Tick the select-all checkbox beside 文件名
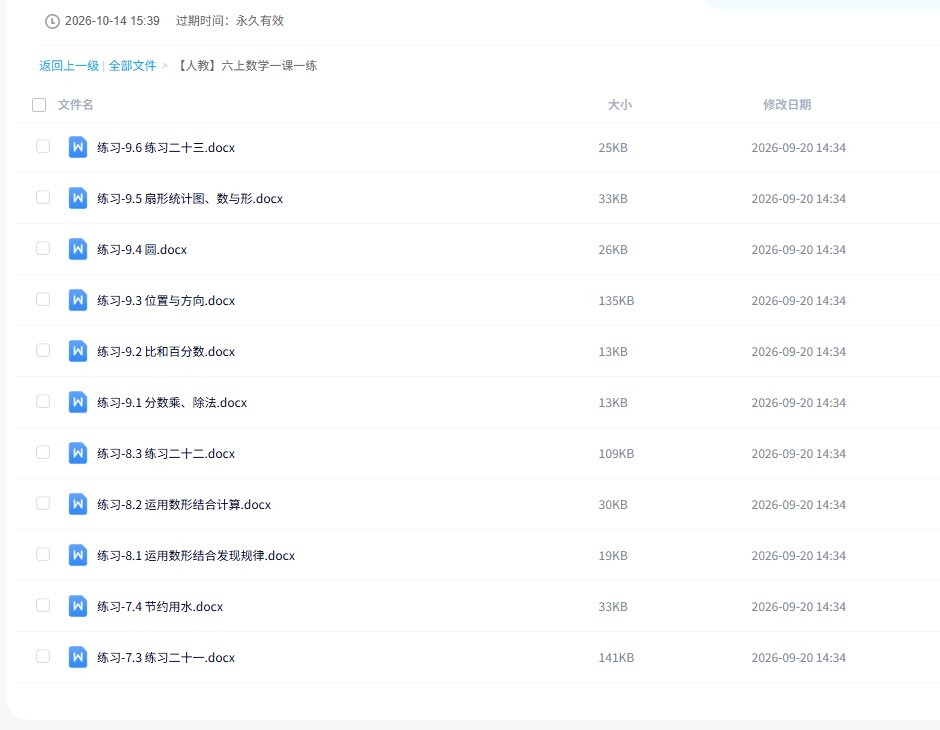Image resolution: width=940 pixels, height=730 pixels. coord(39,105)
